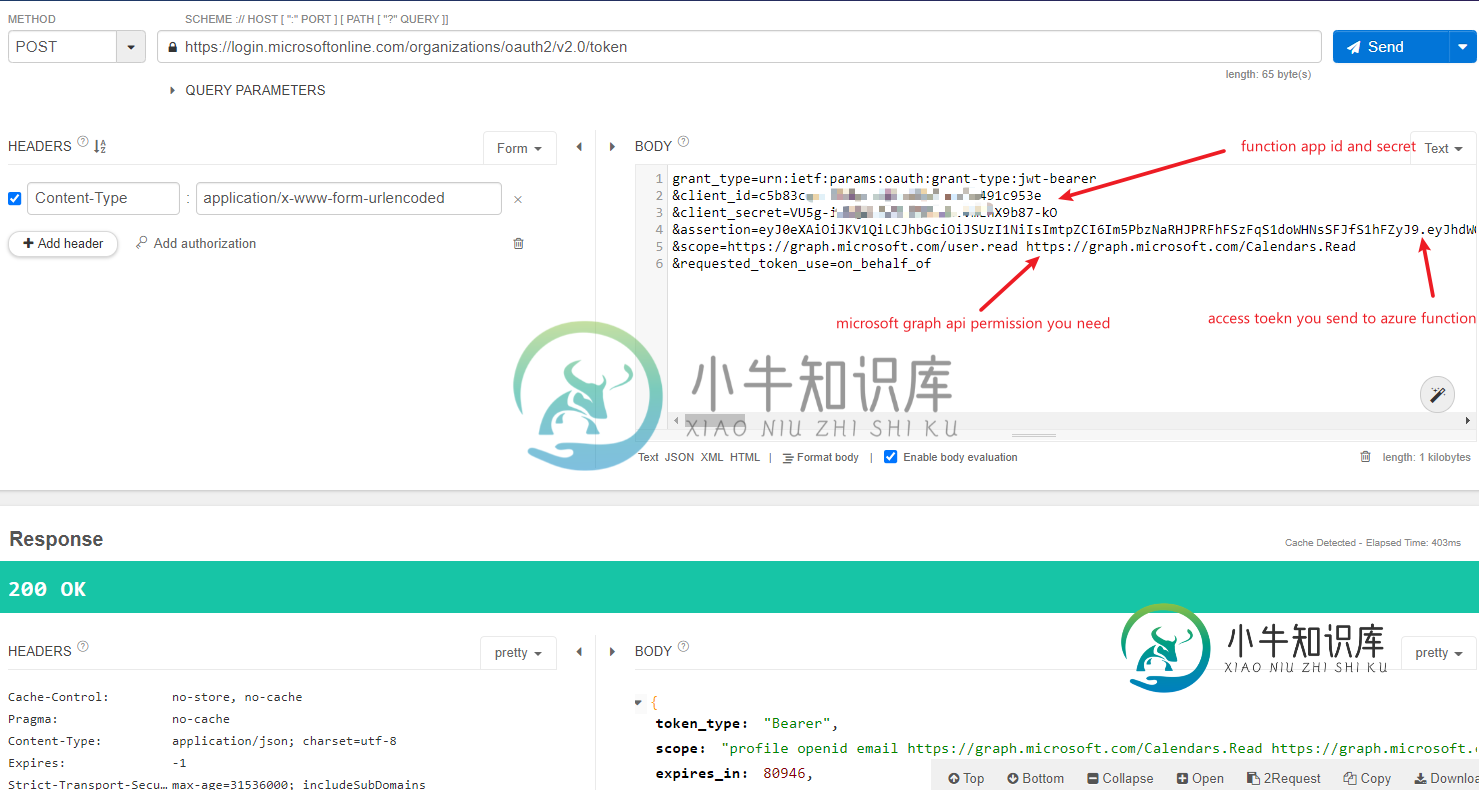Click 2Request in response toolbar

coord(1284,778)
